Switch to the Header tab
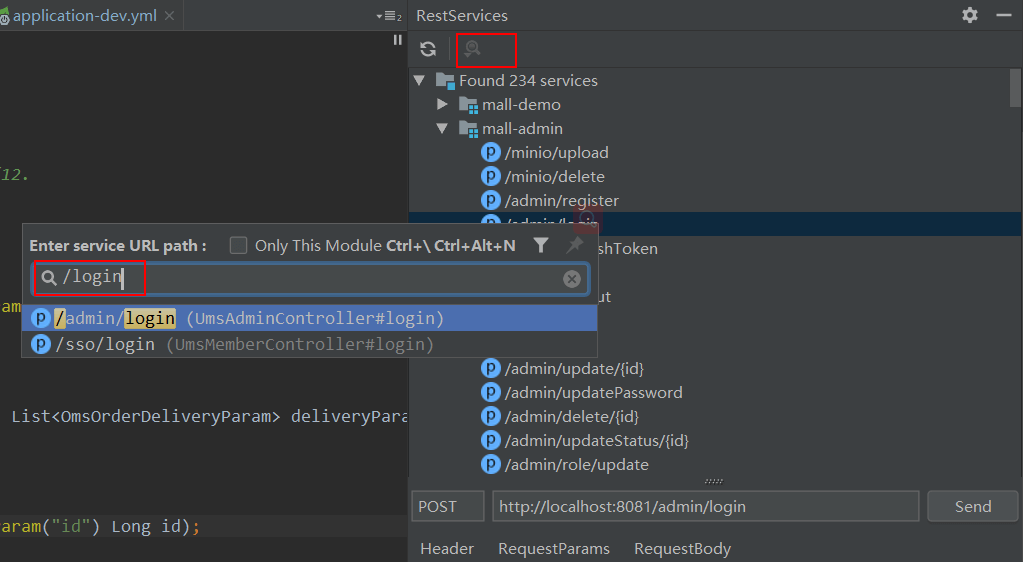Image resolution: width=1023 pixels, height=562 pixels. pyautogui.click(x=447, y=549)
